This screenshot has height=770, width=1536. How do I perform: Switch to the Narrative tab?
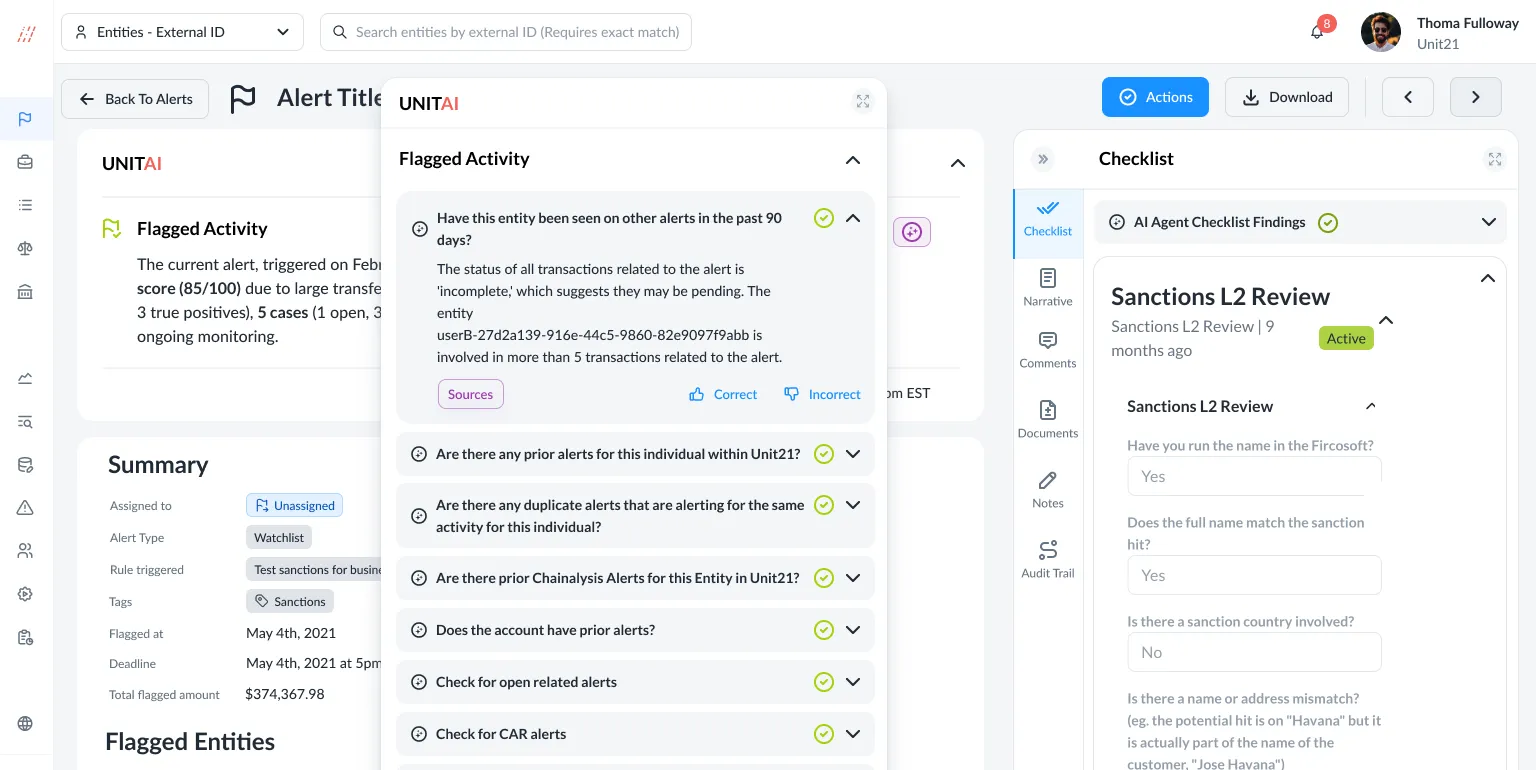[1047, 286]
